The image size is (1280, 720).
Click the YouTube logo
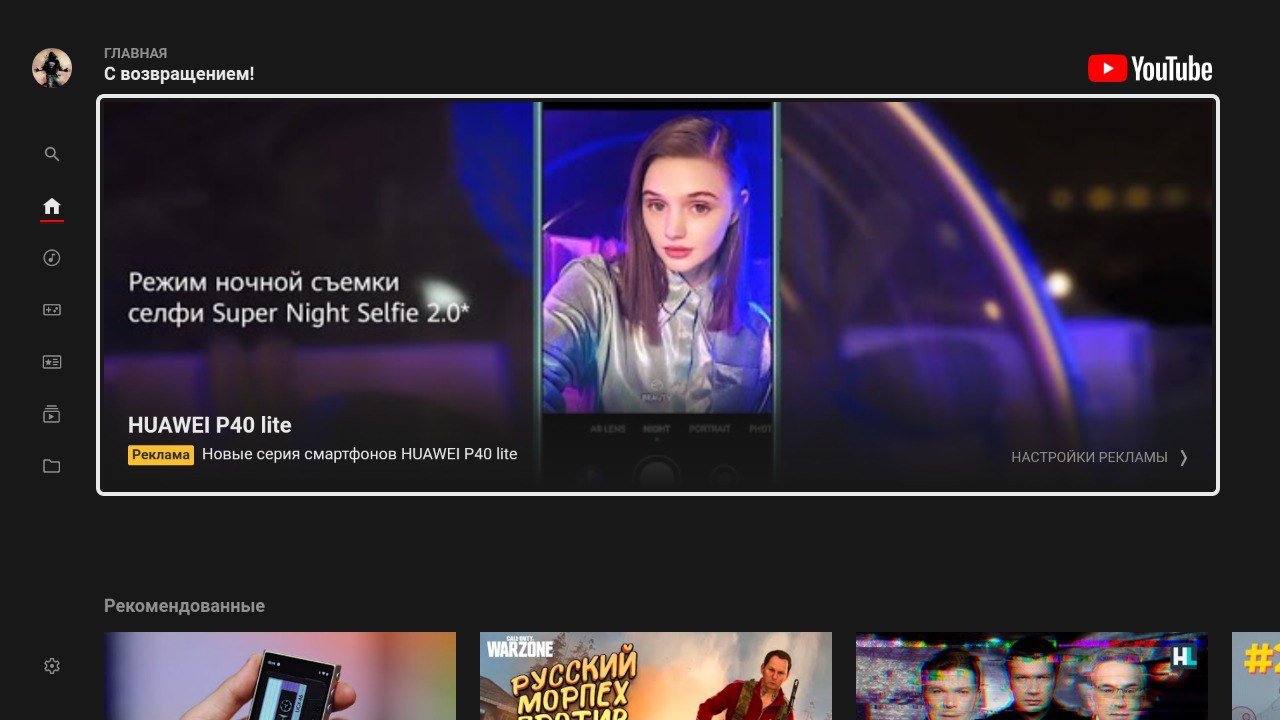[x=1150, y=68]
